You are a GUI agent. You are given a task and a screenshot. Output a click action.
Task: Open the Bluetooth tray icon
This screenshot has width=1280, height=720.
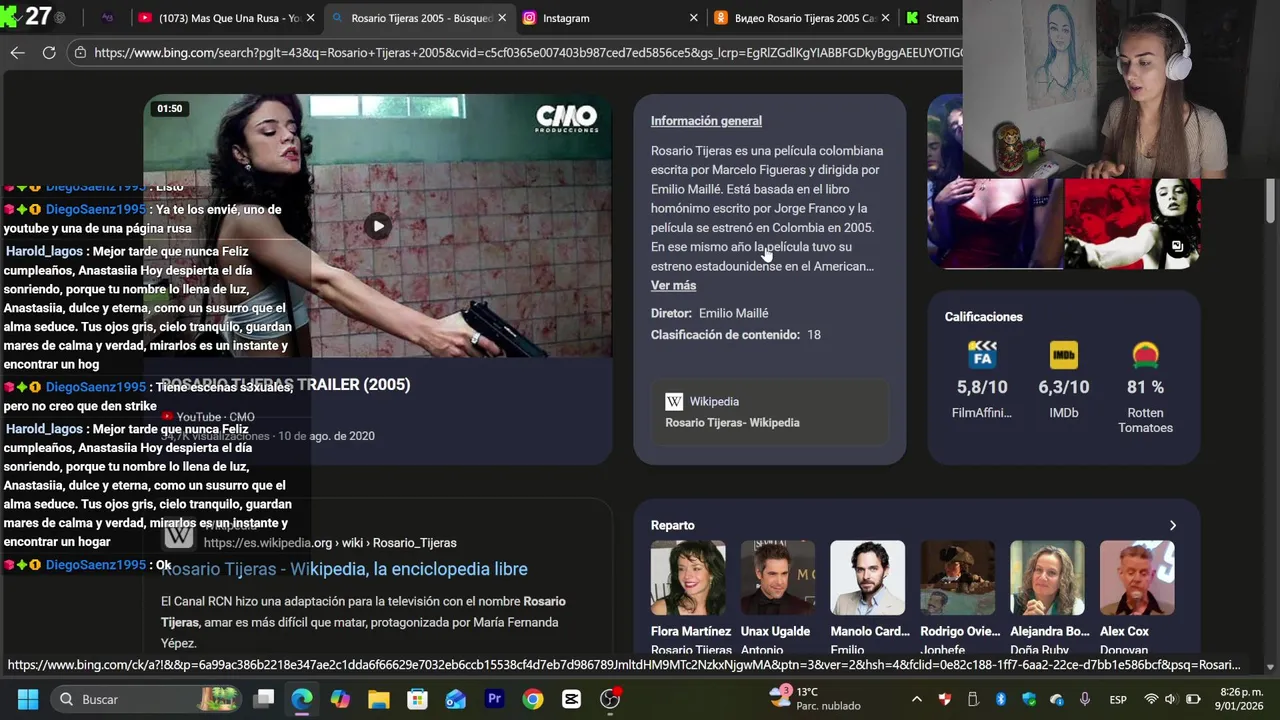(x=1001, y=699)
